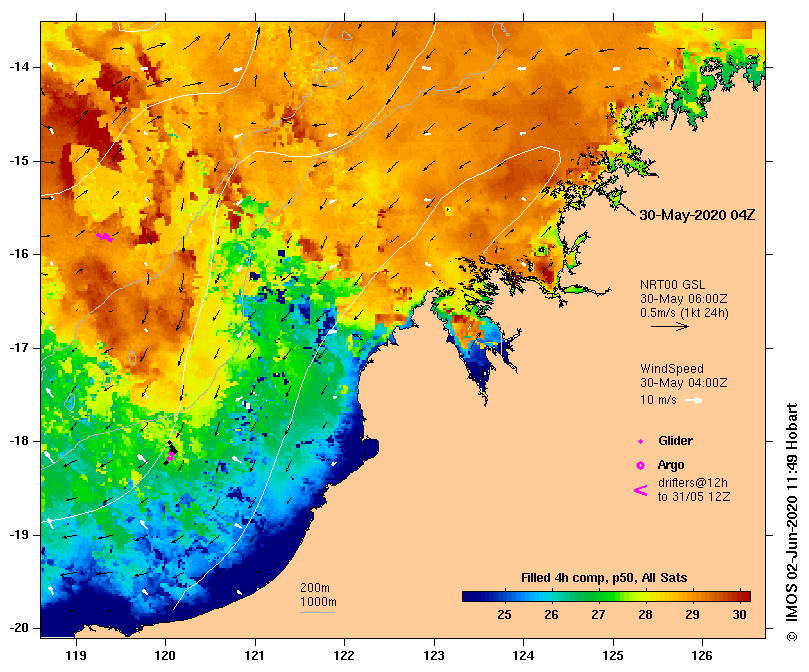Click the magenta Argo circle marker
The image size is (809, 672).
(640, 466)
